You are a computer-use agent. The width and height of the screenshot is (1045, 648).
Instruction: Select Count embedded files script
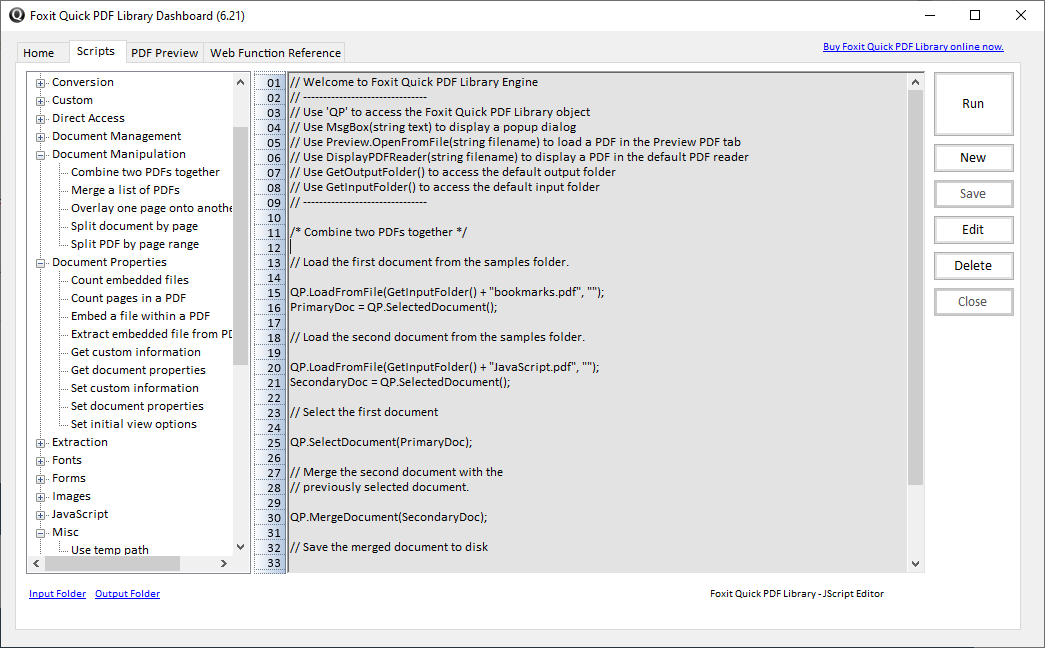pos(130,280)
